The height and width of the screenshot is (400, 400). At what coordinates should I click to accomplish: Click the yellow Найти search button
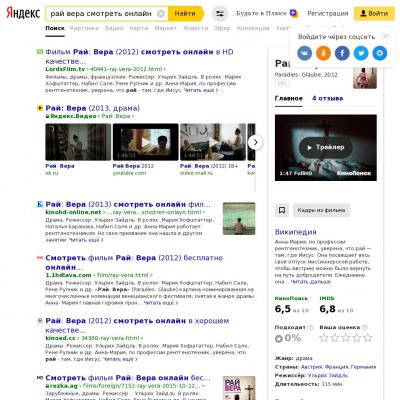[x=186, y=14]
